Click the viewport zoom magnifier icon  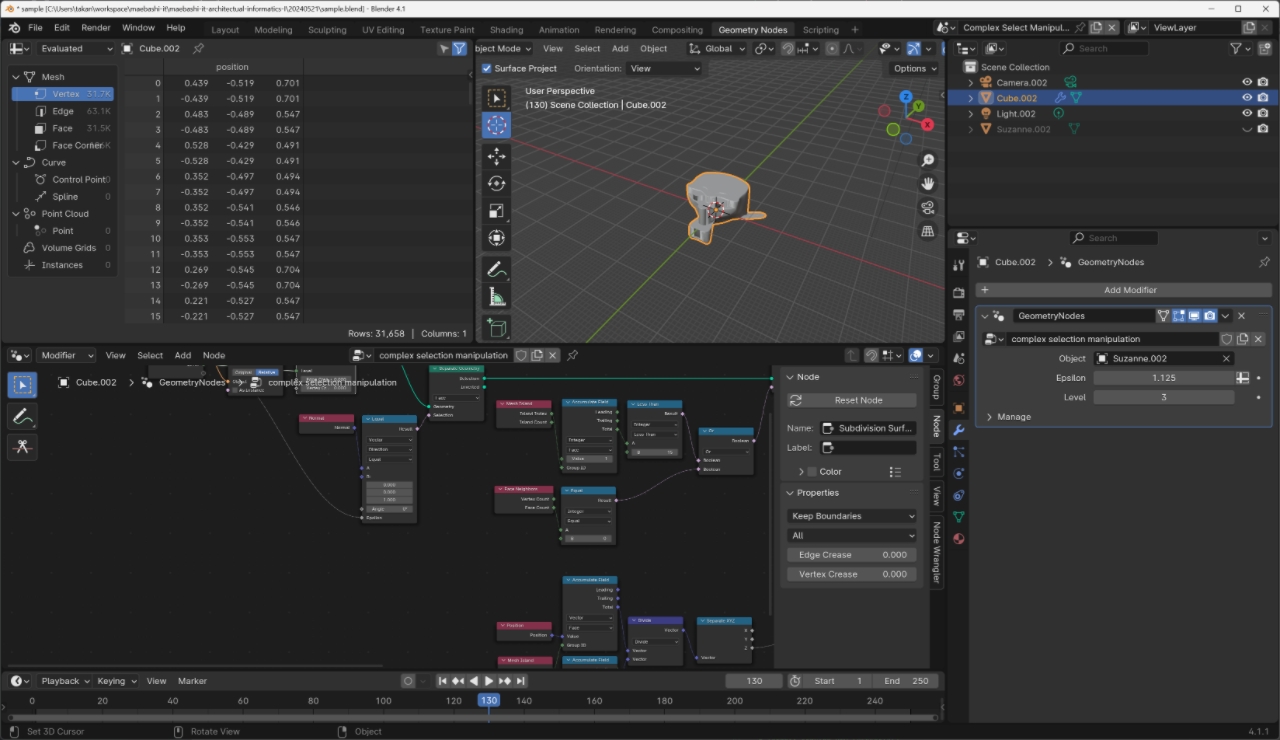coord(928,161)
